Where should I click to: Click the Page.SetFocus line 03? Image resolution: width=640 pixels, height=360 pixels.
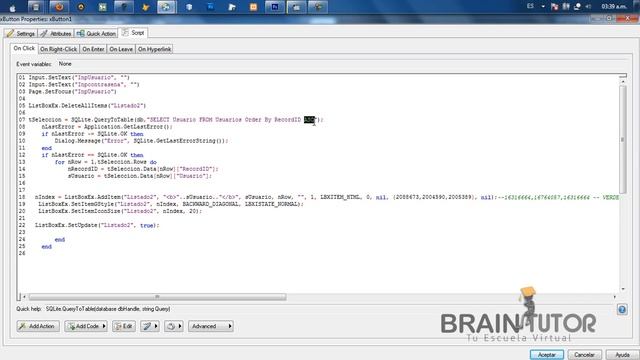(73, 91)
